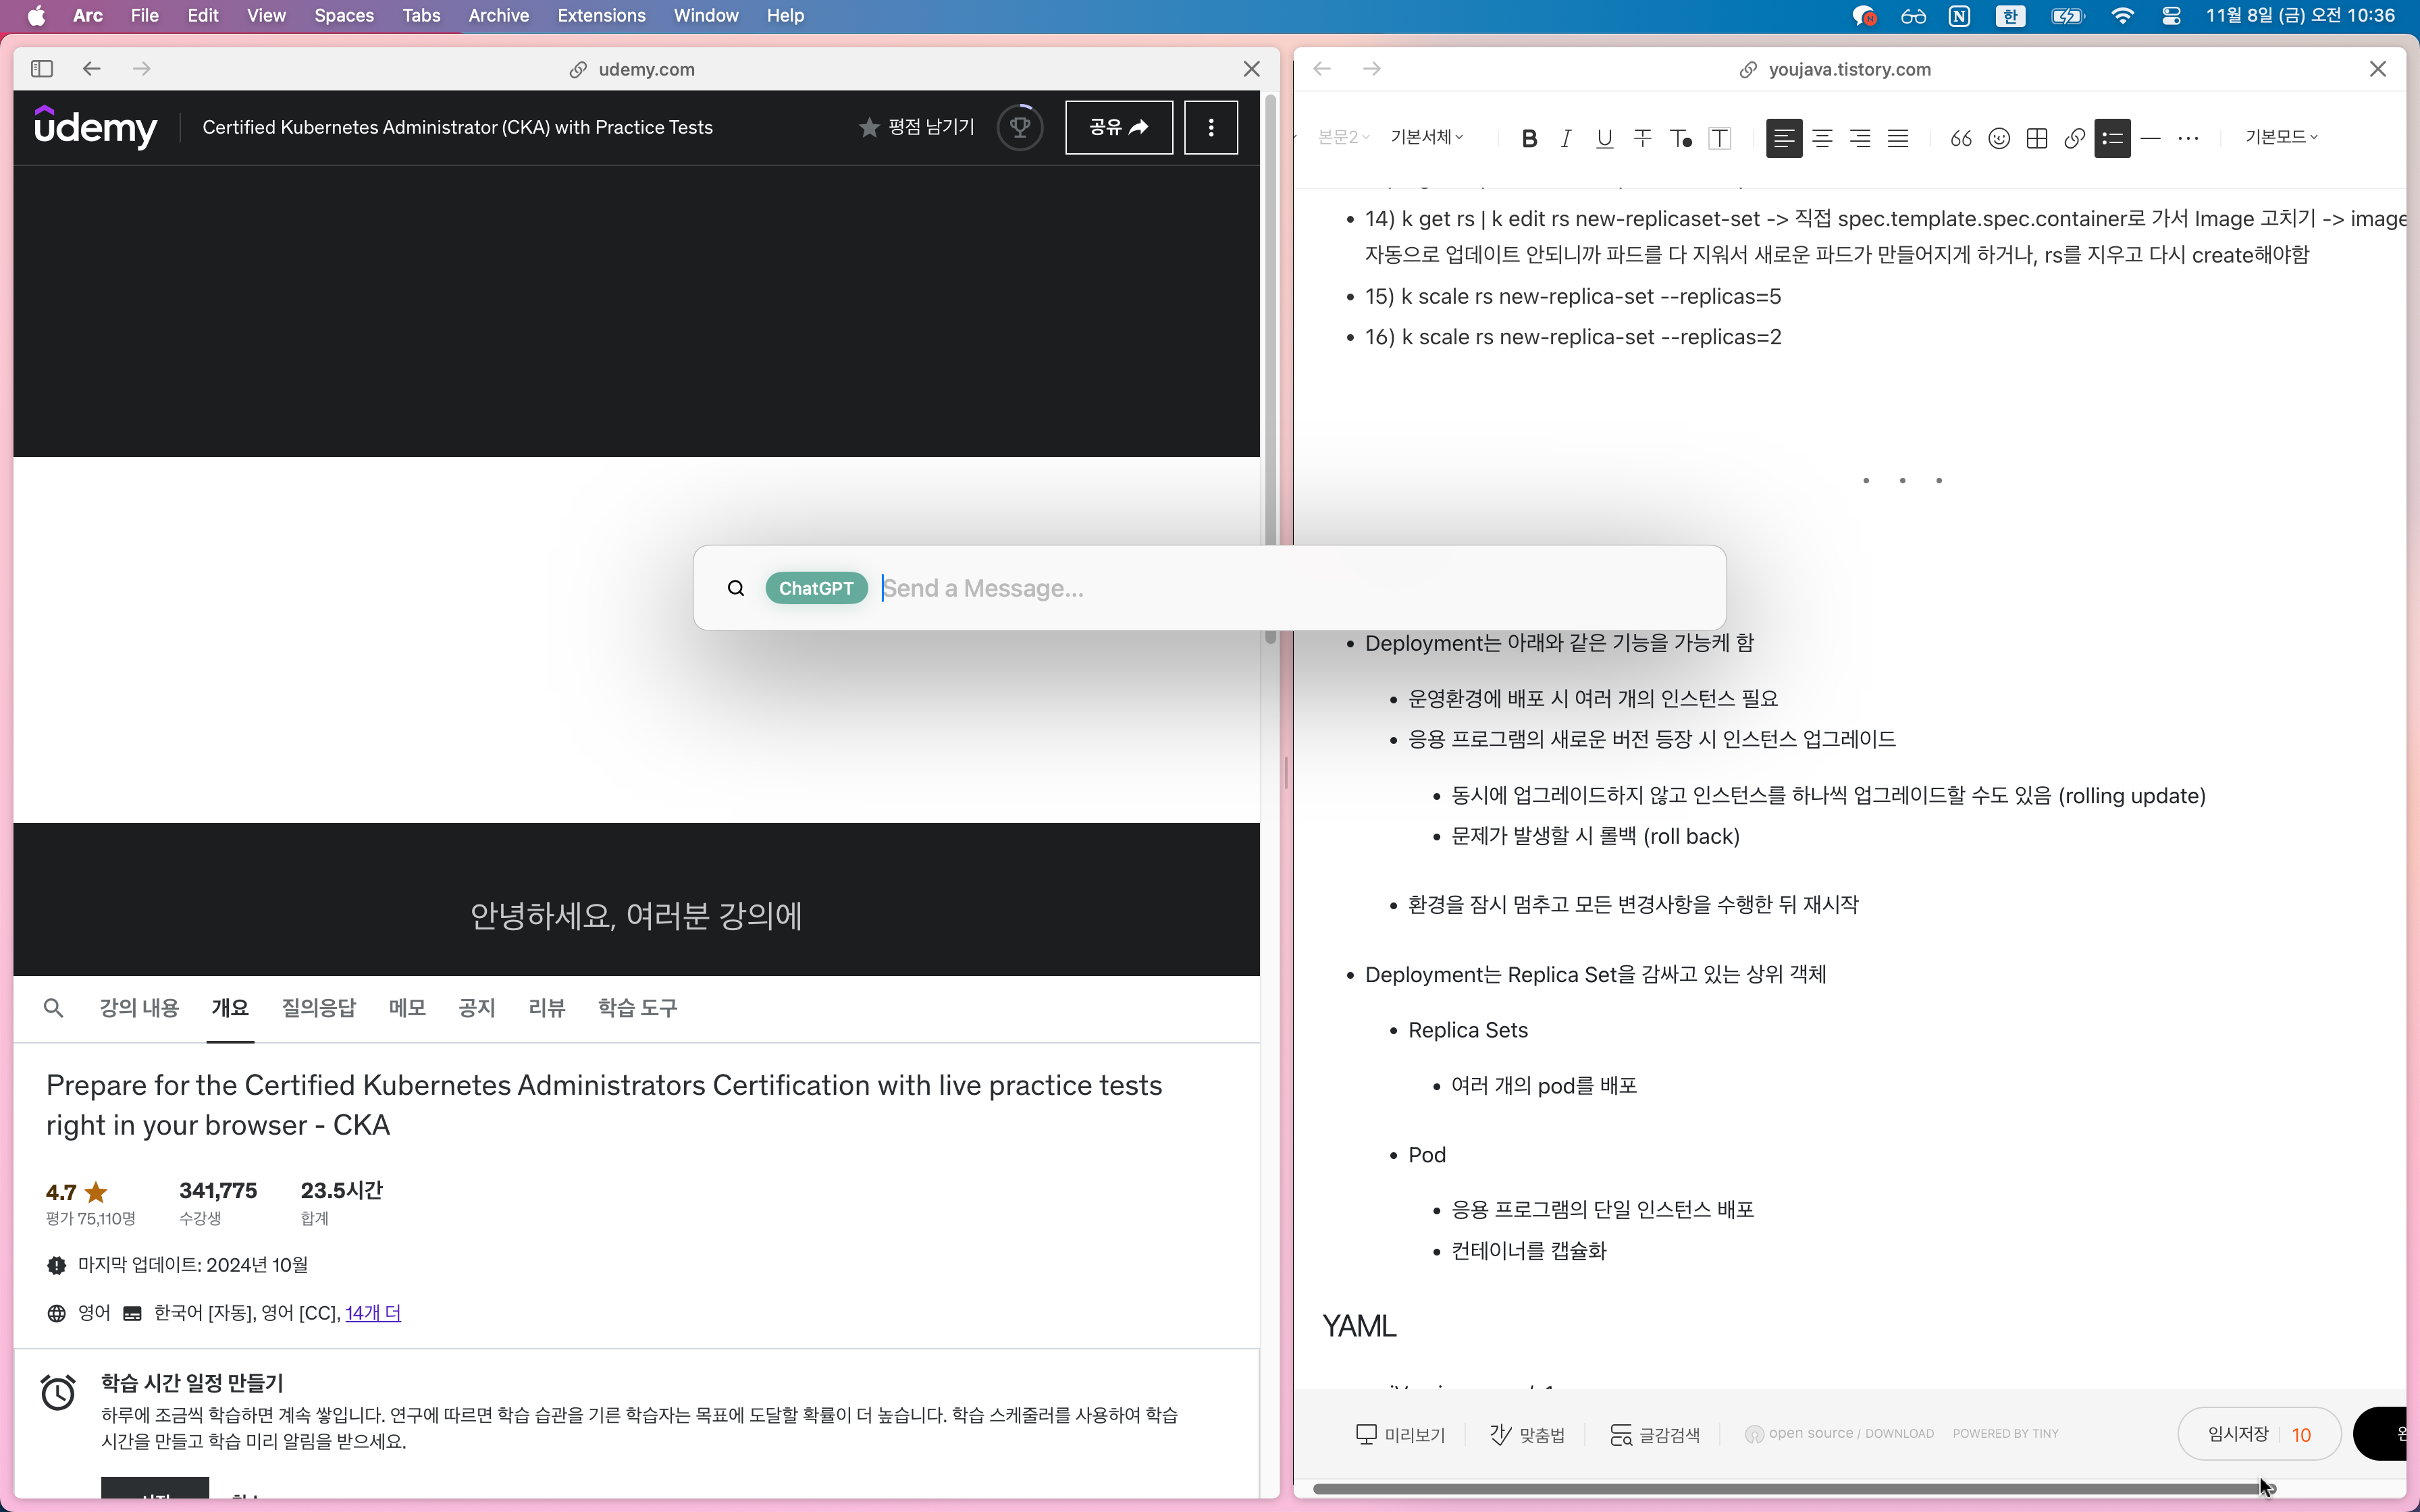Open the 기본모드 editor mode dropdown
The image size is (2420, 1512).
tap(2281, 137)
